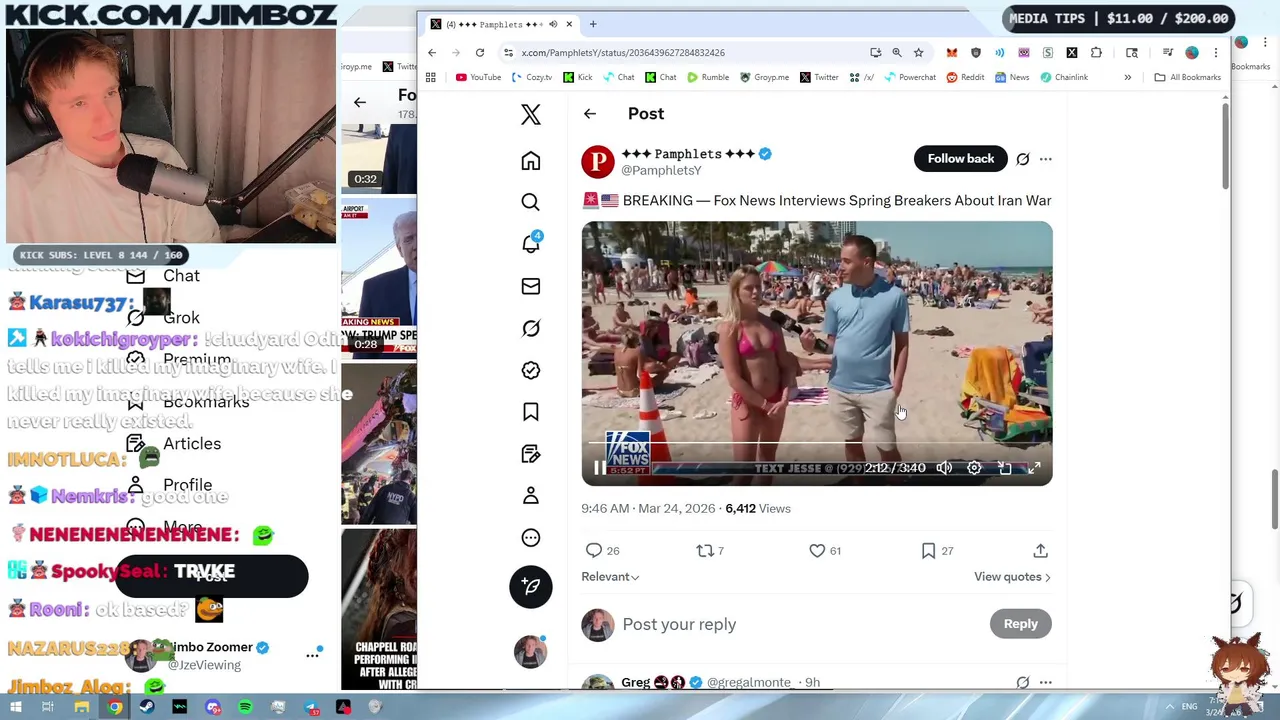Viewport: 1280px width, 720px height.
Task: Open Chainlink bookmark
Action: point(1063,77)
